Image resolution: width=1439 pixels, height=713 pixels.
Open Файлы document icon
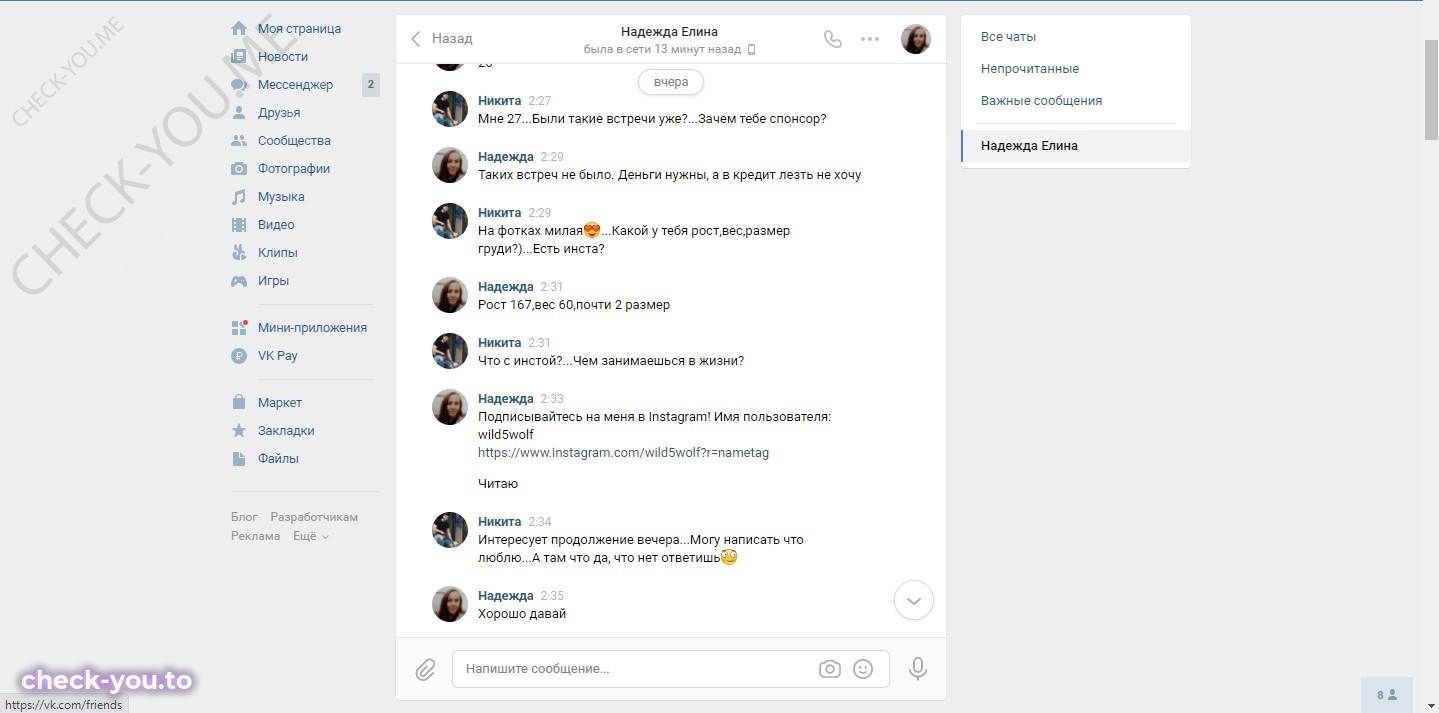pyautogui.click(x=239, y=459)
